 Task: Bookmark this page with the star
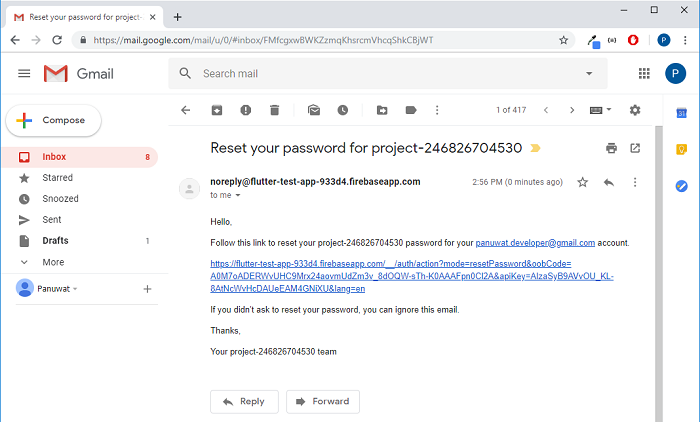(x=563, y=40)
